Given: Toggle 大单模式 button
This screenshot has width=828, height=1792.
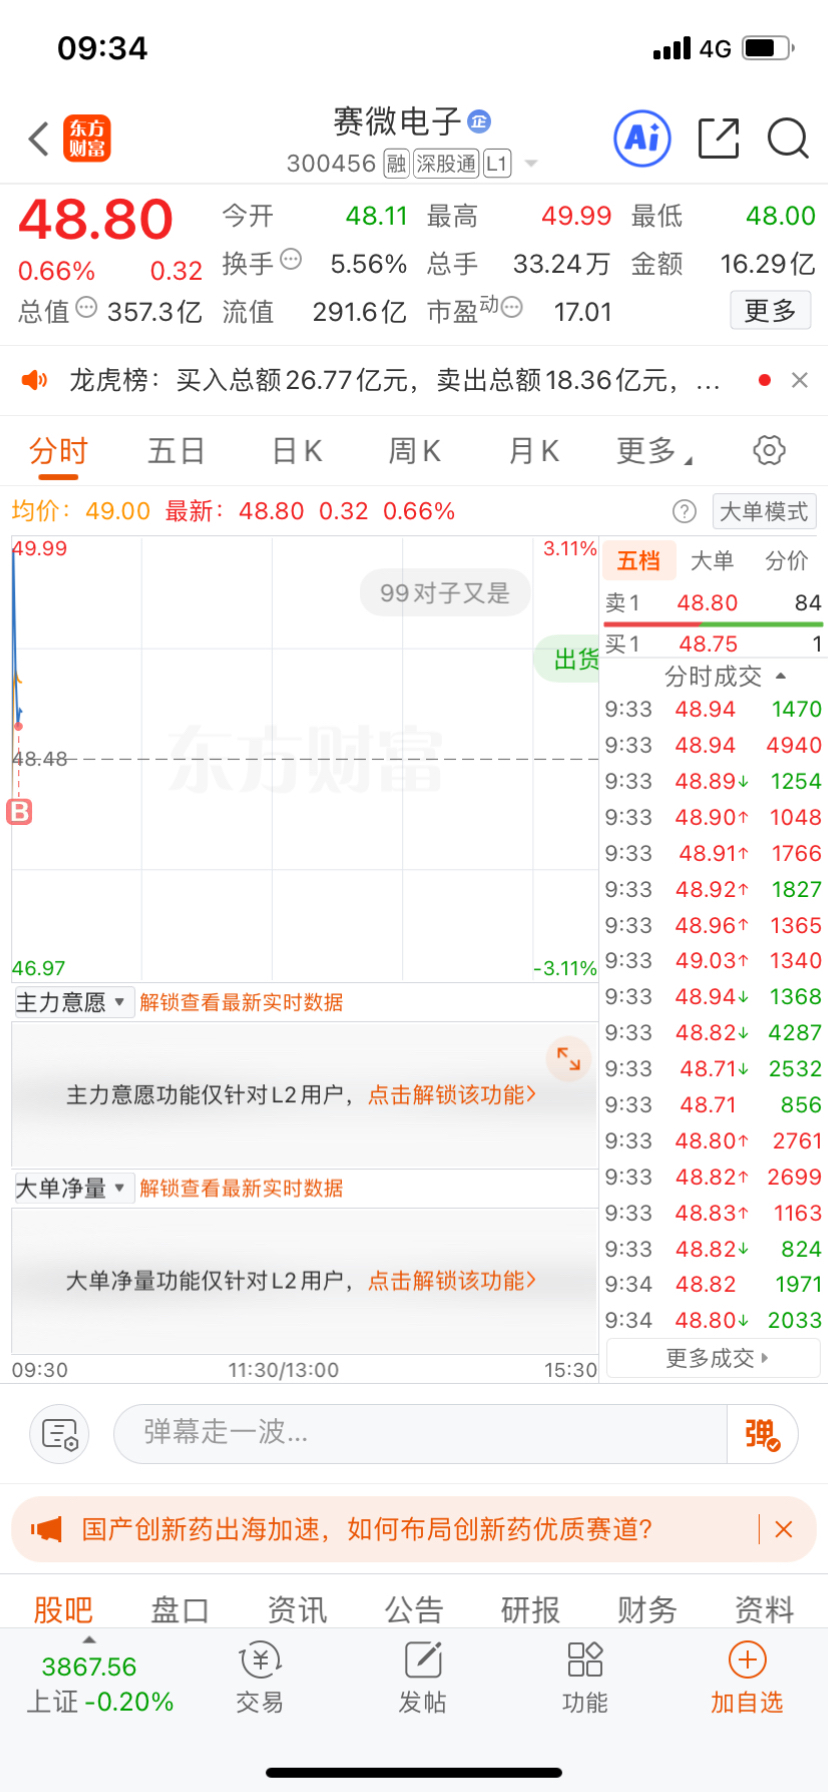Looking at the screenshot, I should tap(764, 512).
